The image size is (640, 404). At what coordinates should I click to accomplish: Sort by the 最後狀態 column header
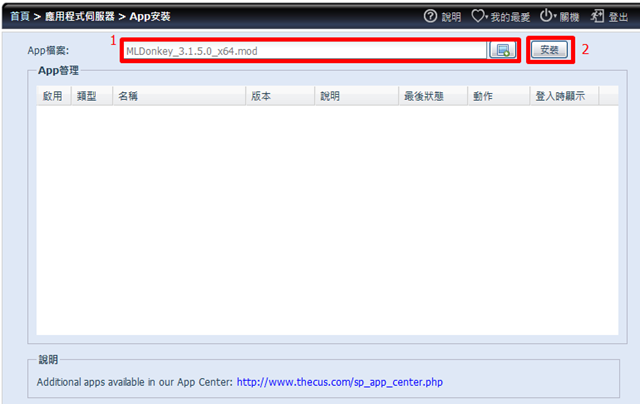click(x=433, y=96)
